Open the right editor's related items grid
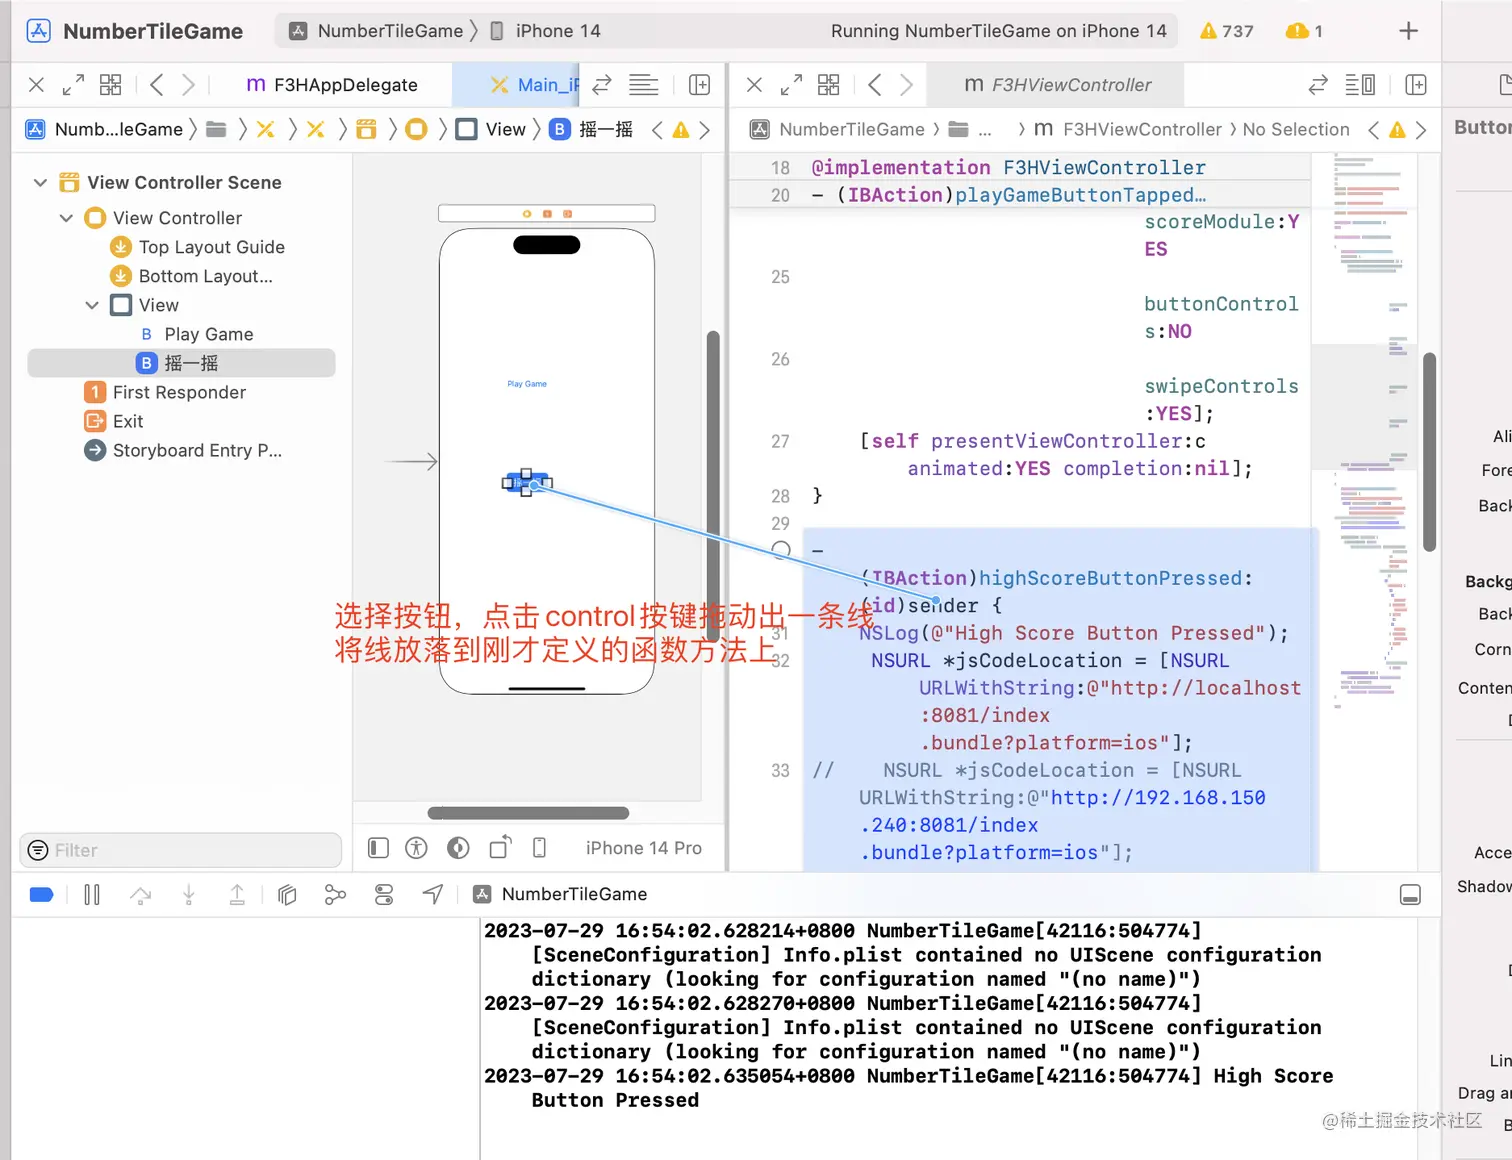 (x=828, y=85)
